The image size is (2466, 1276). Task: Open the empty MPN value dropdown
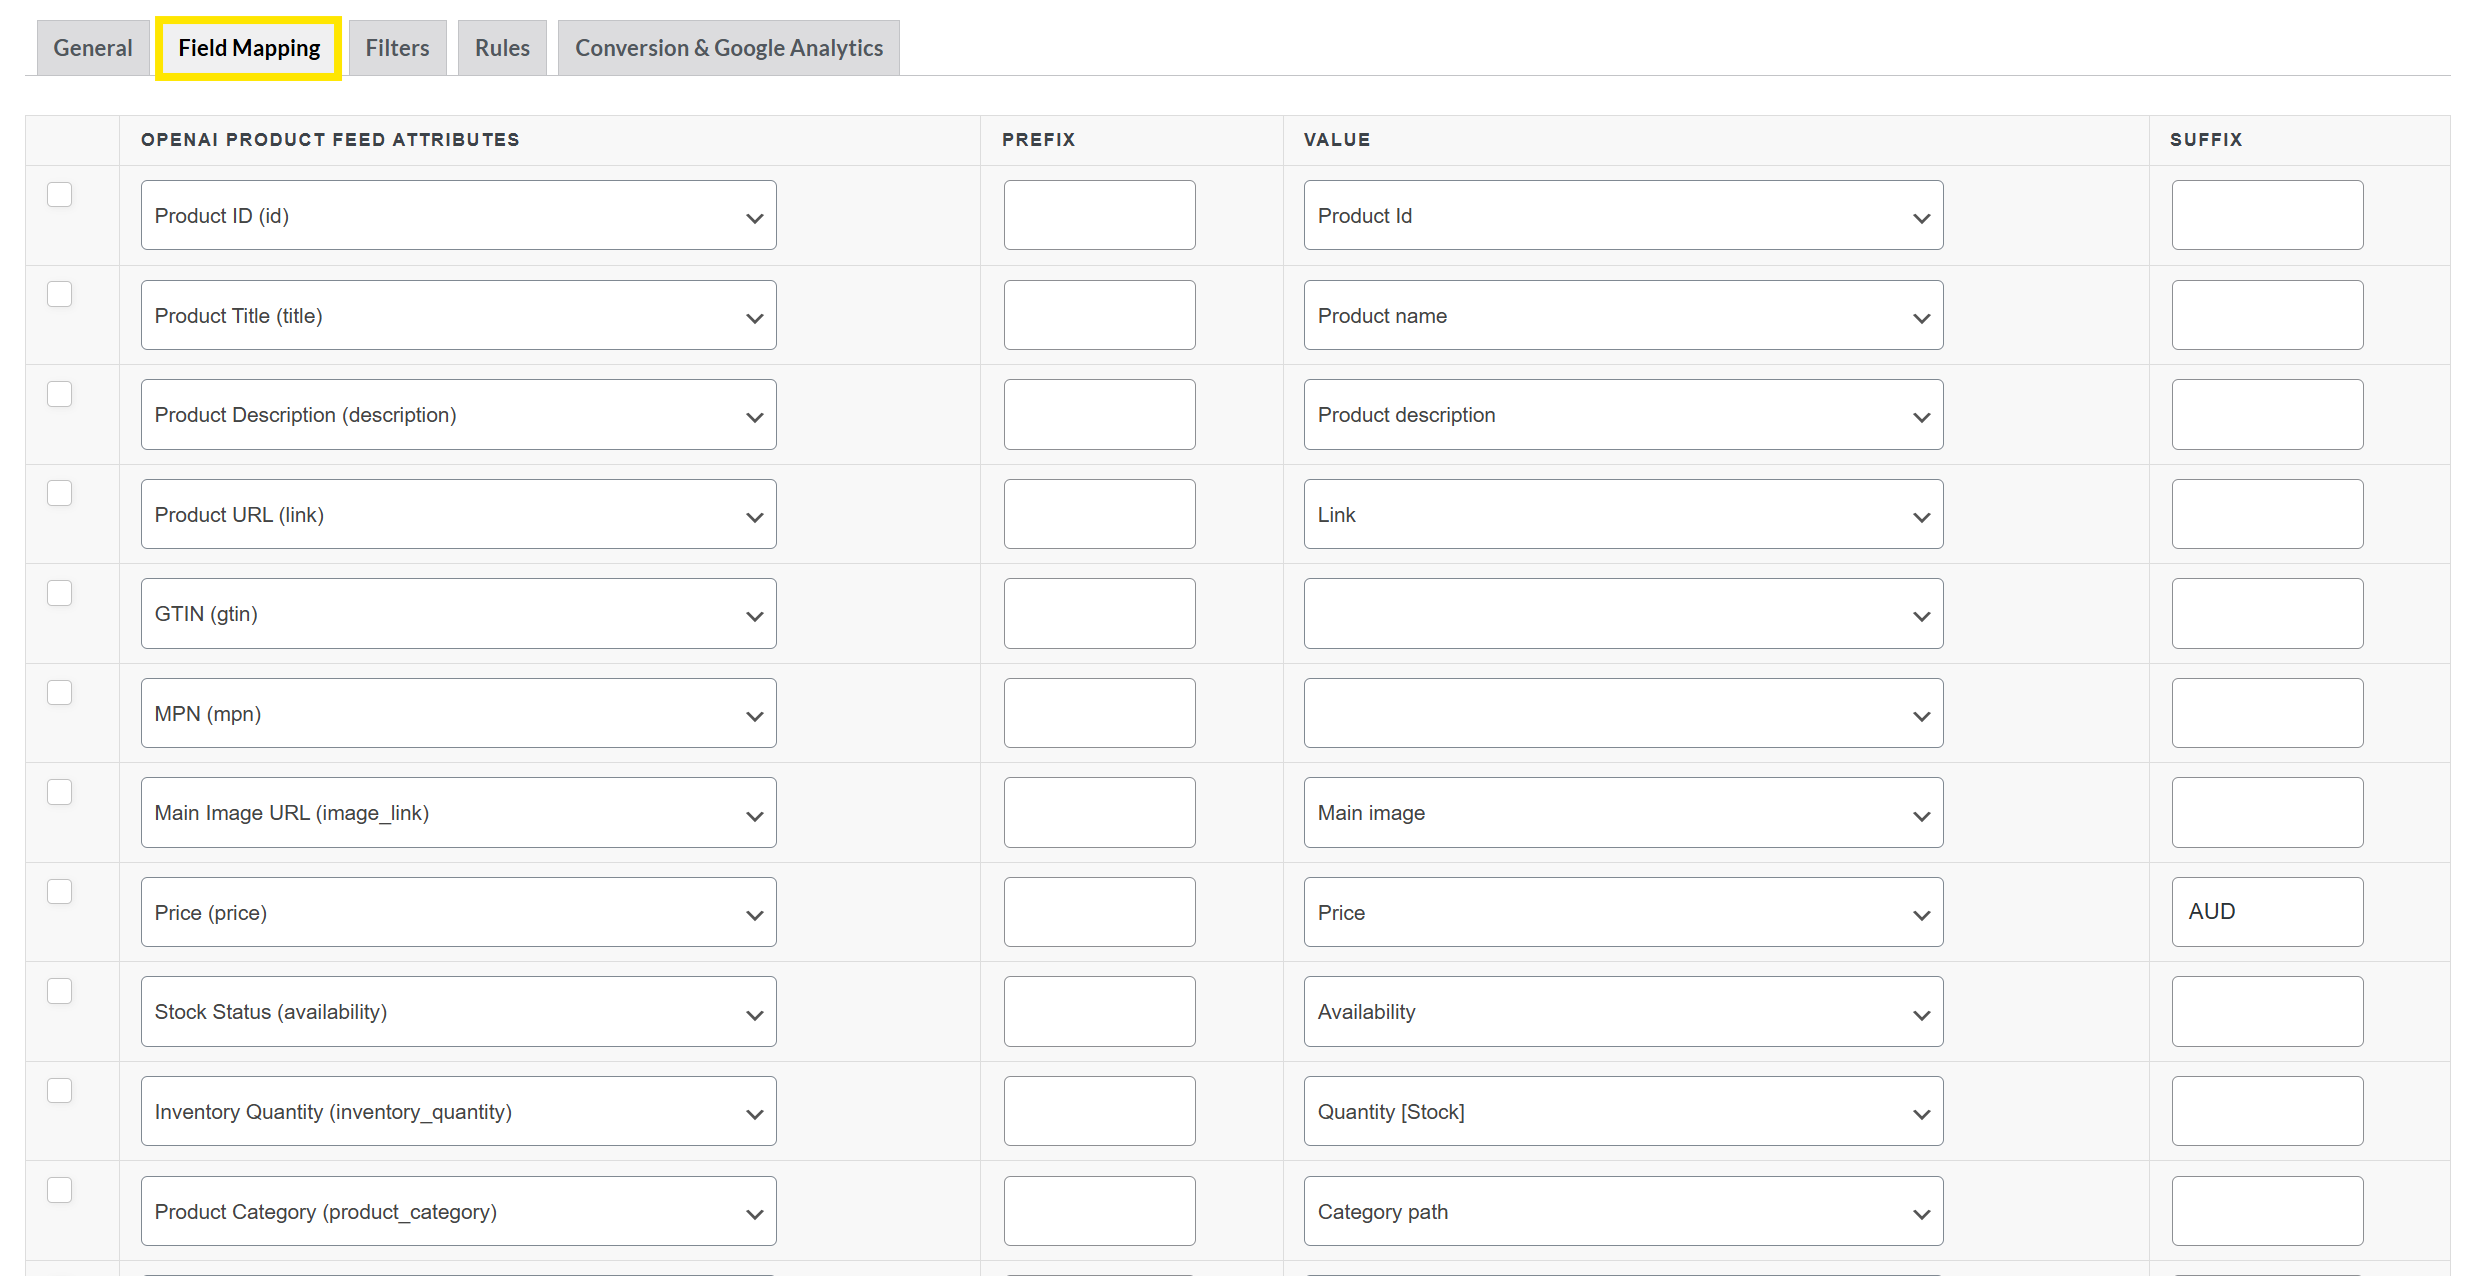click(x=1622, y=713)
